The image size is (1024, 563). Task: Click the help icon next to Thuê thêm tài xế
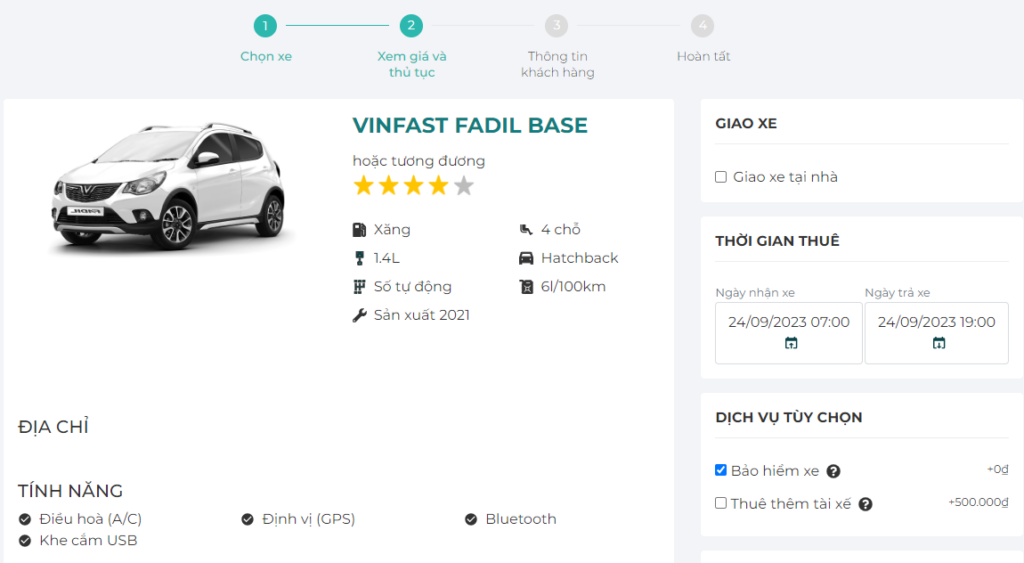865,504
